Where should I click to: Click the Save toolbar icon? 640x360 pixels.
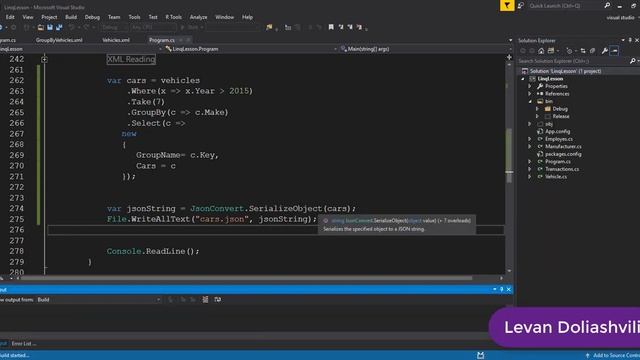(50, 27)
